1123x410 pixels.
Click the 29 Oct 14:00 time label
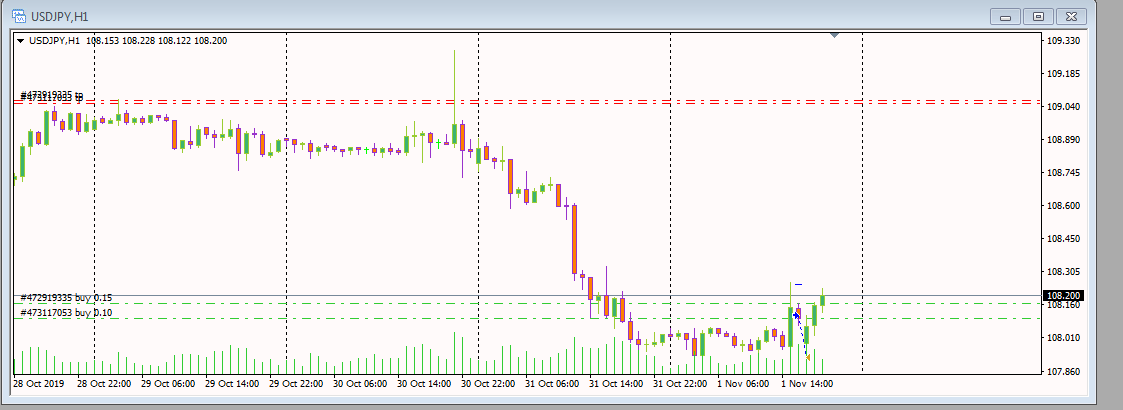point(232,383)
